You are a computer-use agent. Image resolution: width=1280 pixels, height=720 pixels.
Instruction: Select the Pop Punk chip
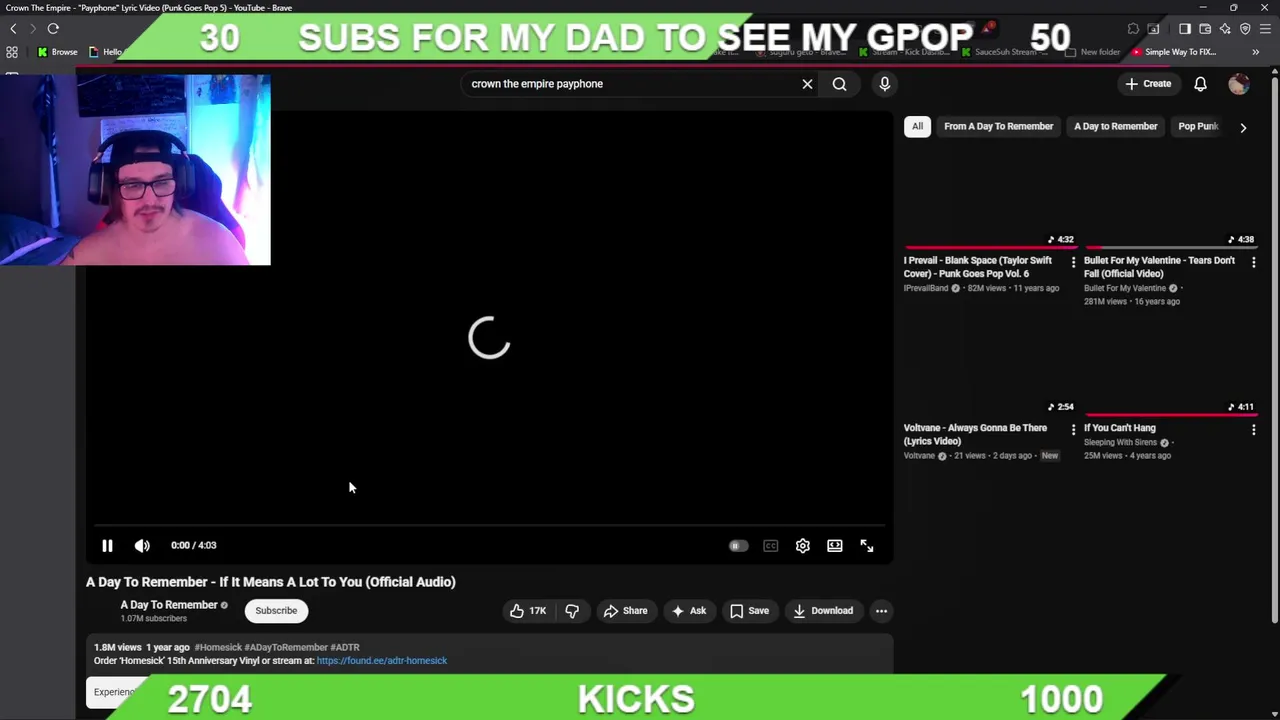pos(1197,126)
